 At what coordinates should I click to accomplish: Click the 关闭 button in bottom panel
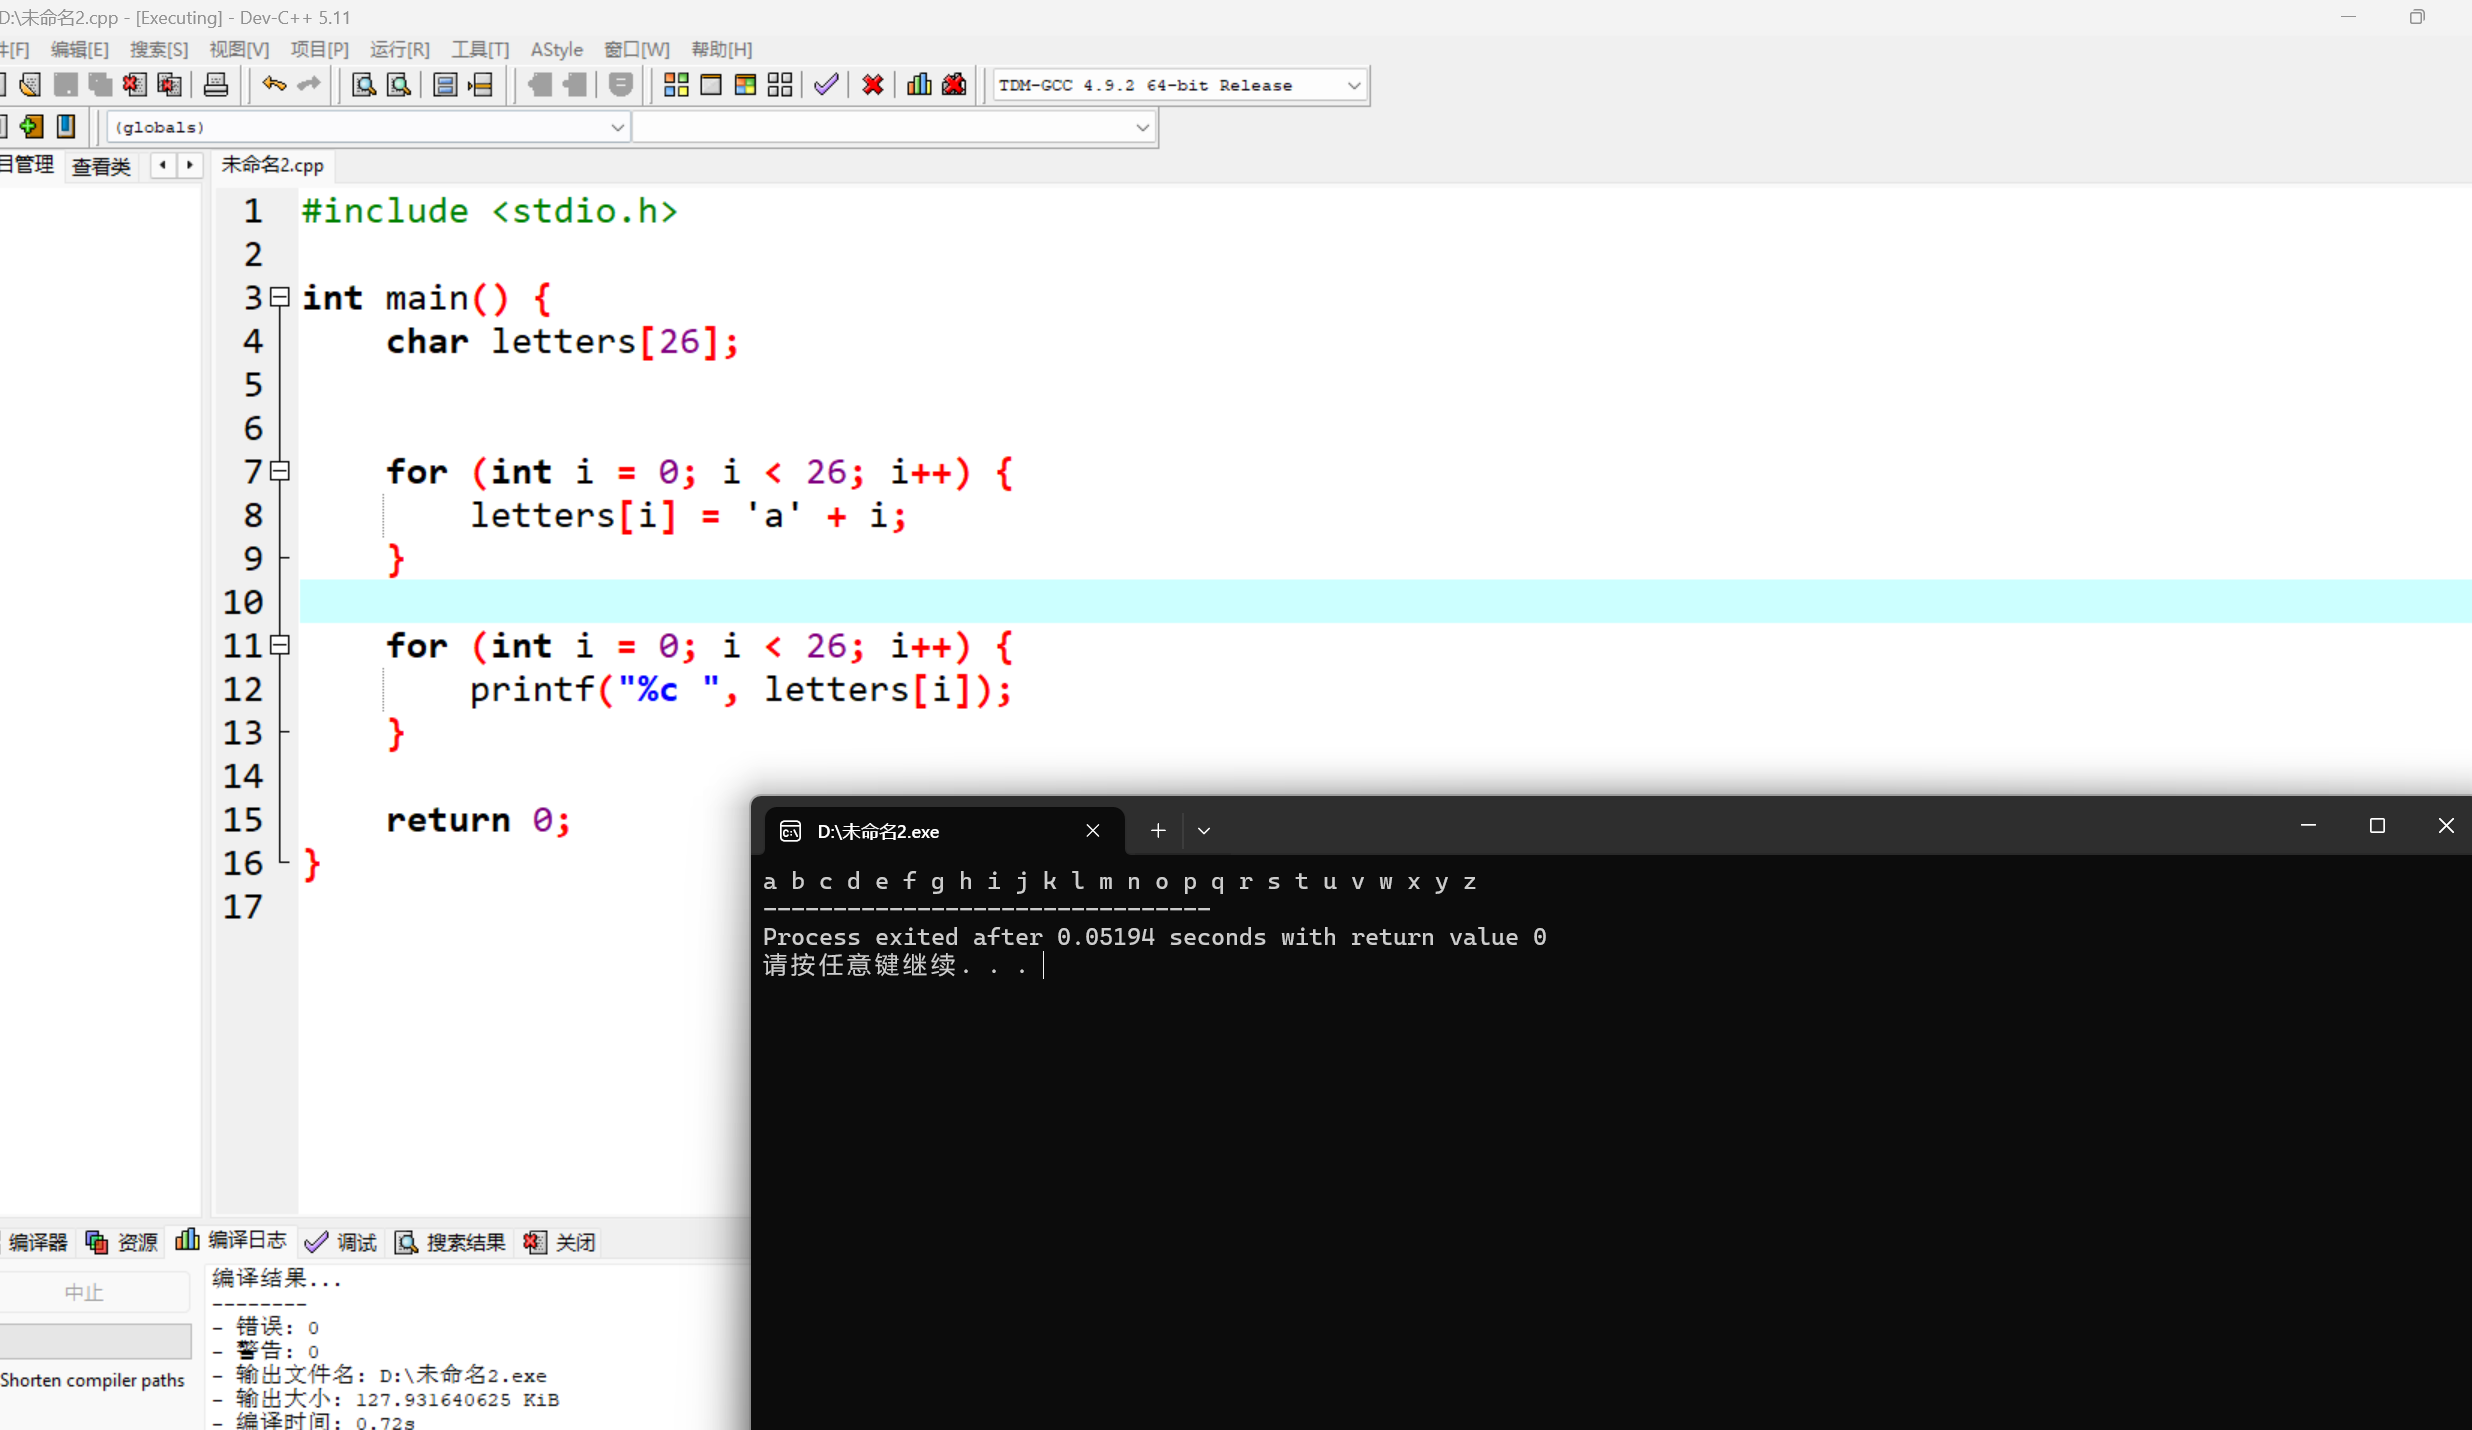tap(560, 1242)
